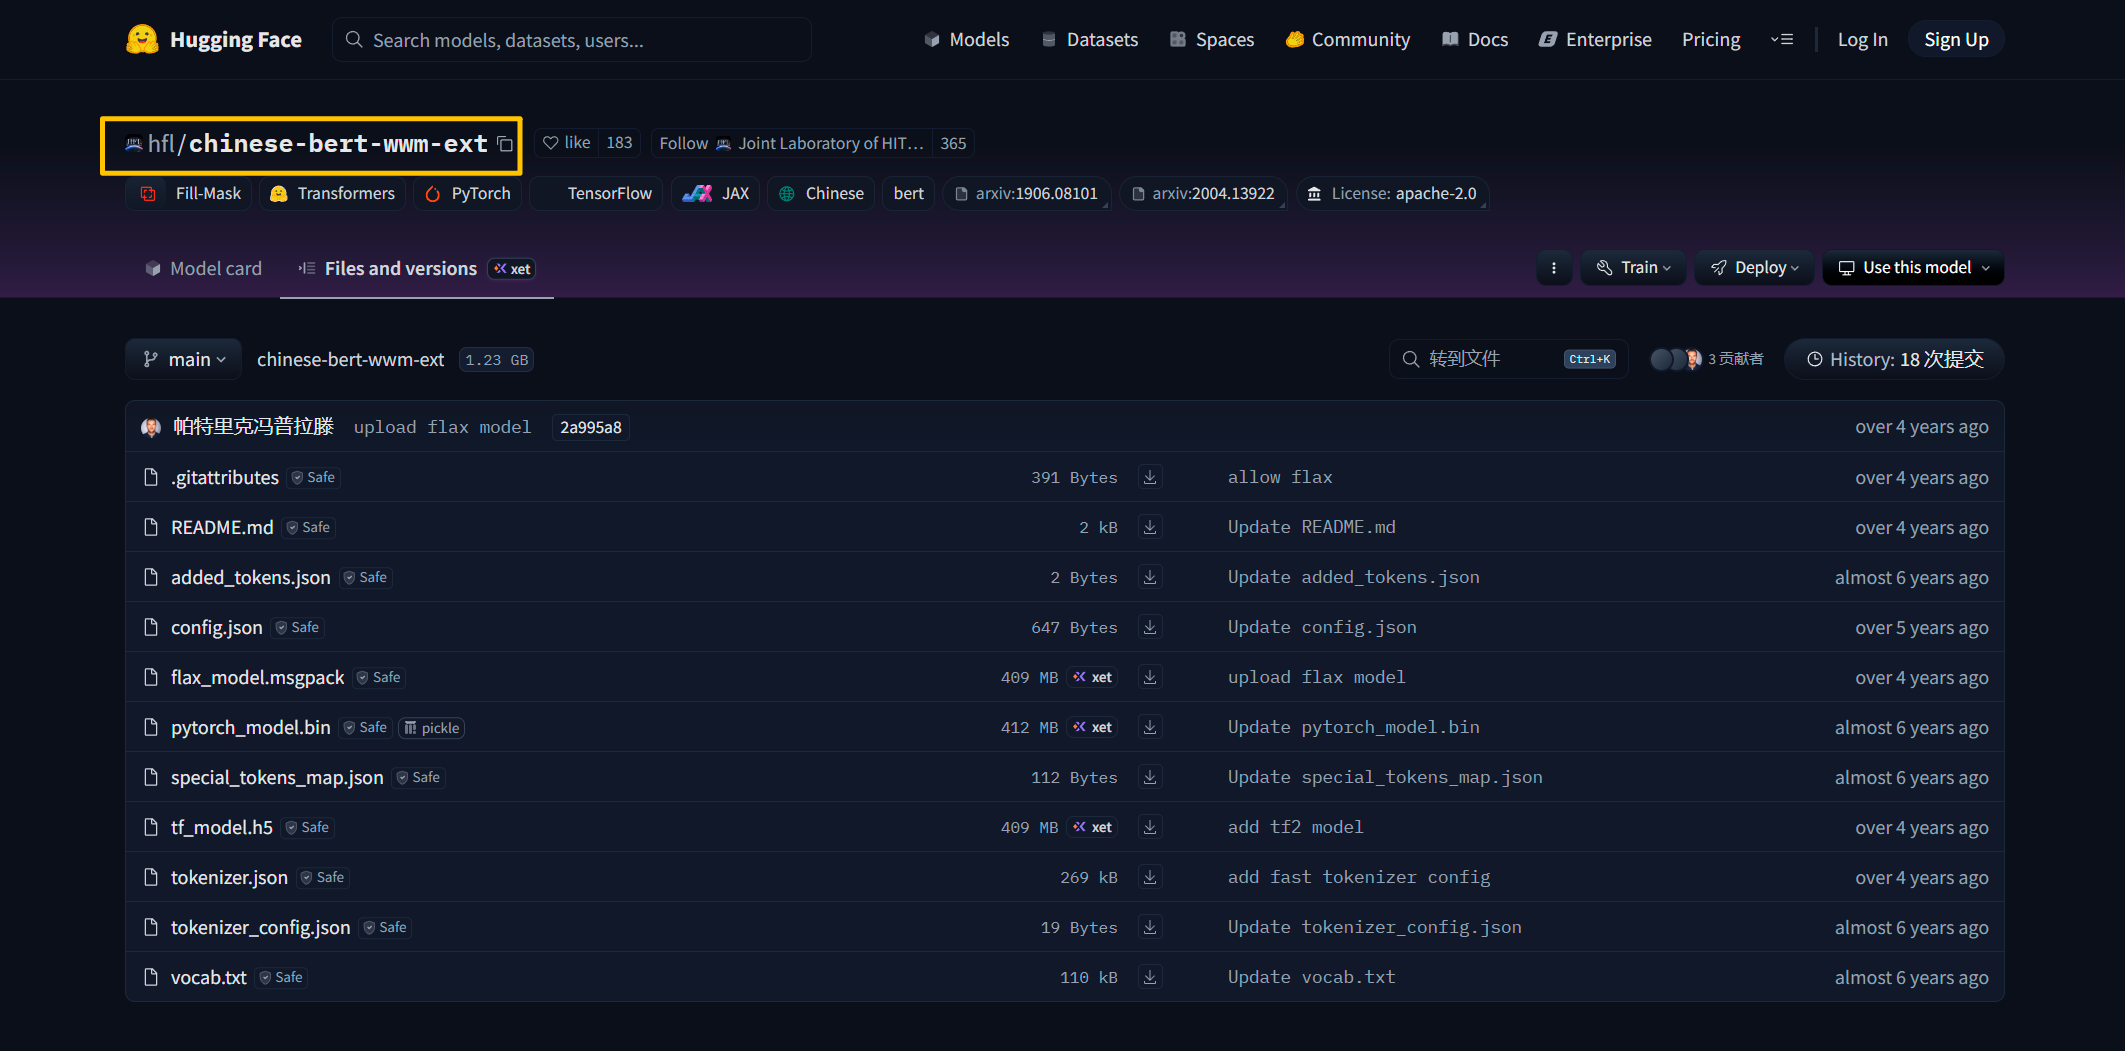Click the TensorFlow tag
Viewport: 2125px width, 1051px height.
pyautogui.click(x=595, y=194)
